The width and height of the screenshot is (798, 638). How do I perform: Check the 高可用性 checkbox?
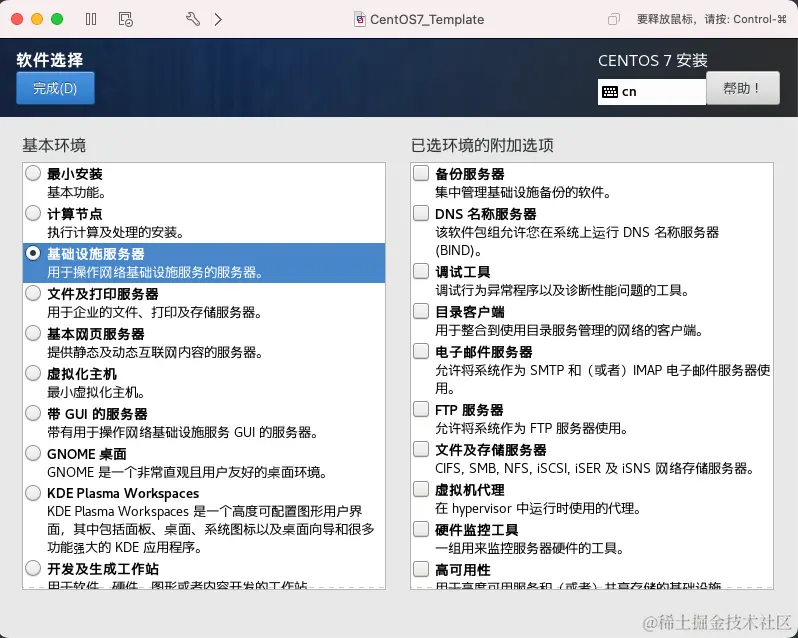coord(421,569)
